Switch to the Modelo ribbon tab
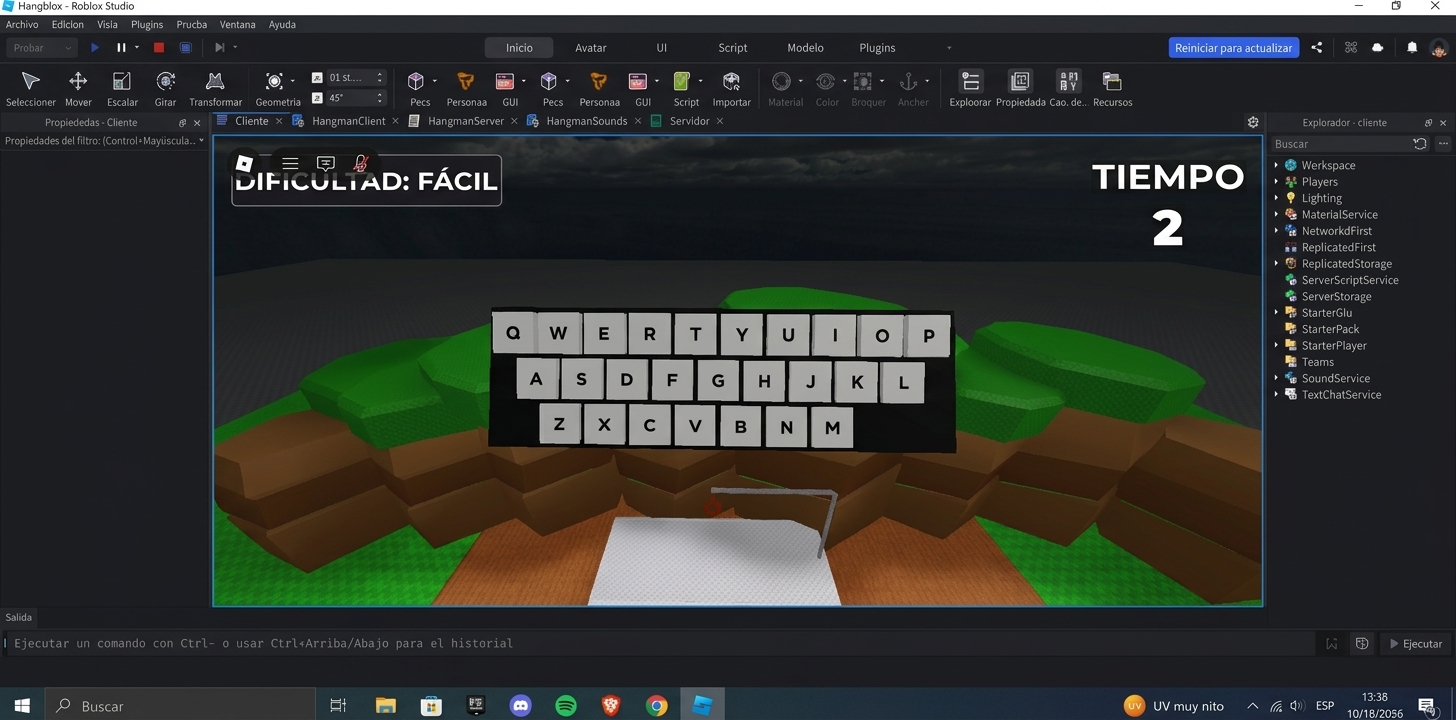The width and height of the screenshot is (1456, 720). click(805, 48)
